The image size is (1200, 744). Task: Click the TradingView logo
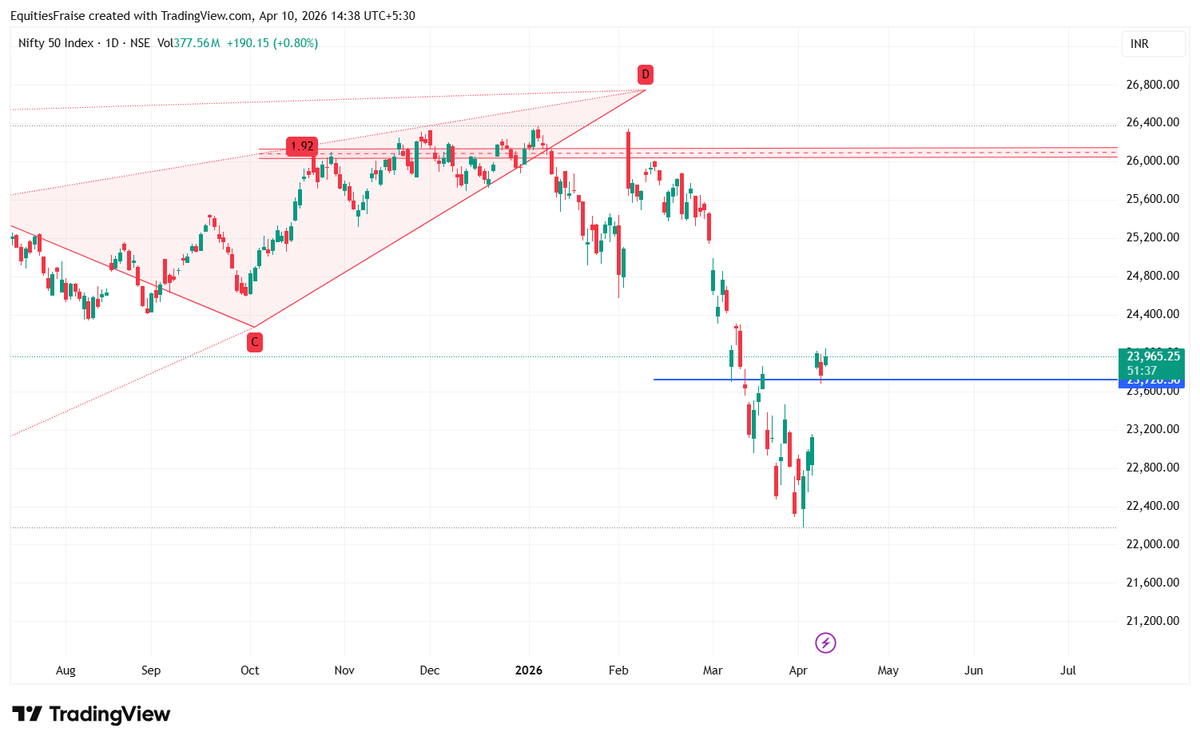(90, 714)
